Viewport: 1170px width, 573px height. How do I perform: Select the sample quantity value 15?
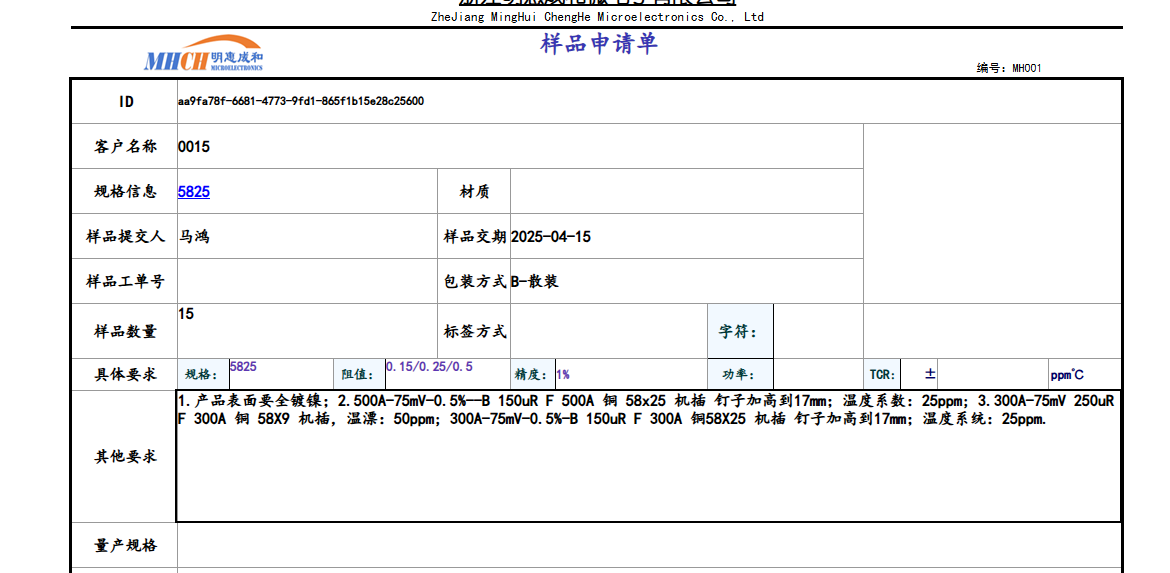coord(307,331)
